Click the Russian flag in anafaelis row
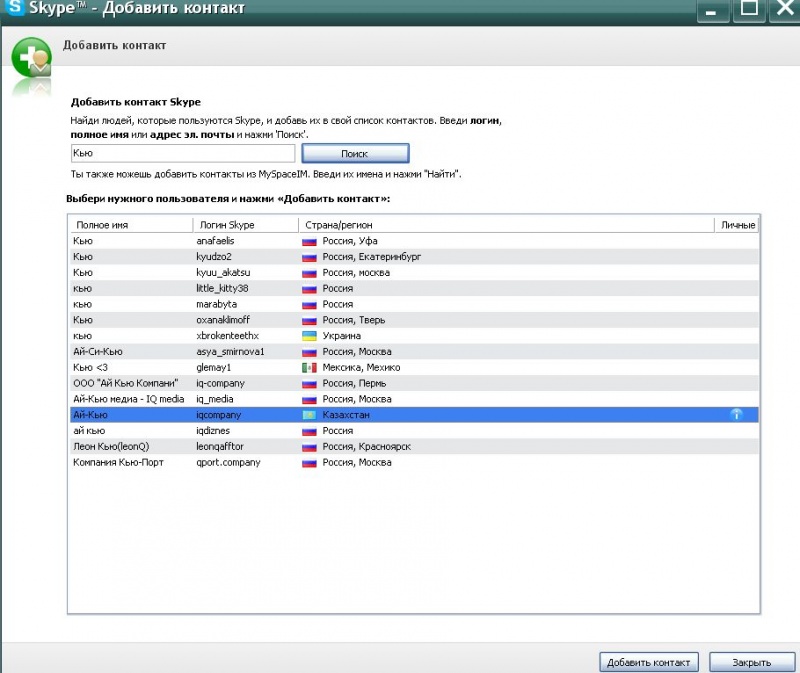Viewport: 800px width, 673px height. tap(309, 241)
